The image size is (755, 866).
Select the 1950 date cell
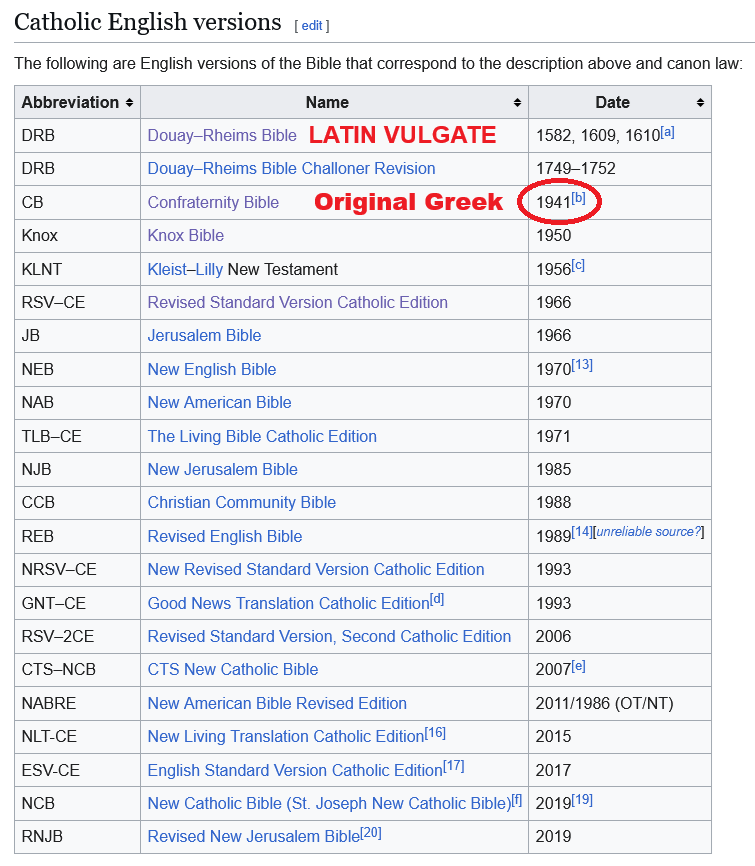pos(620,235)
